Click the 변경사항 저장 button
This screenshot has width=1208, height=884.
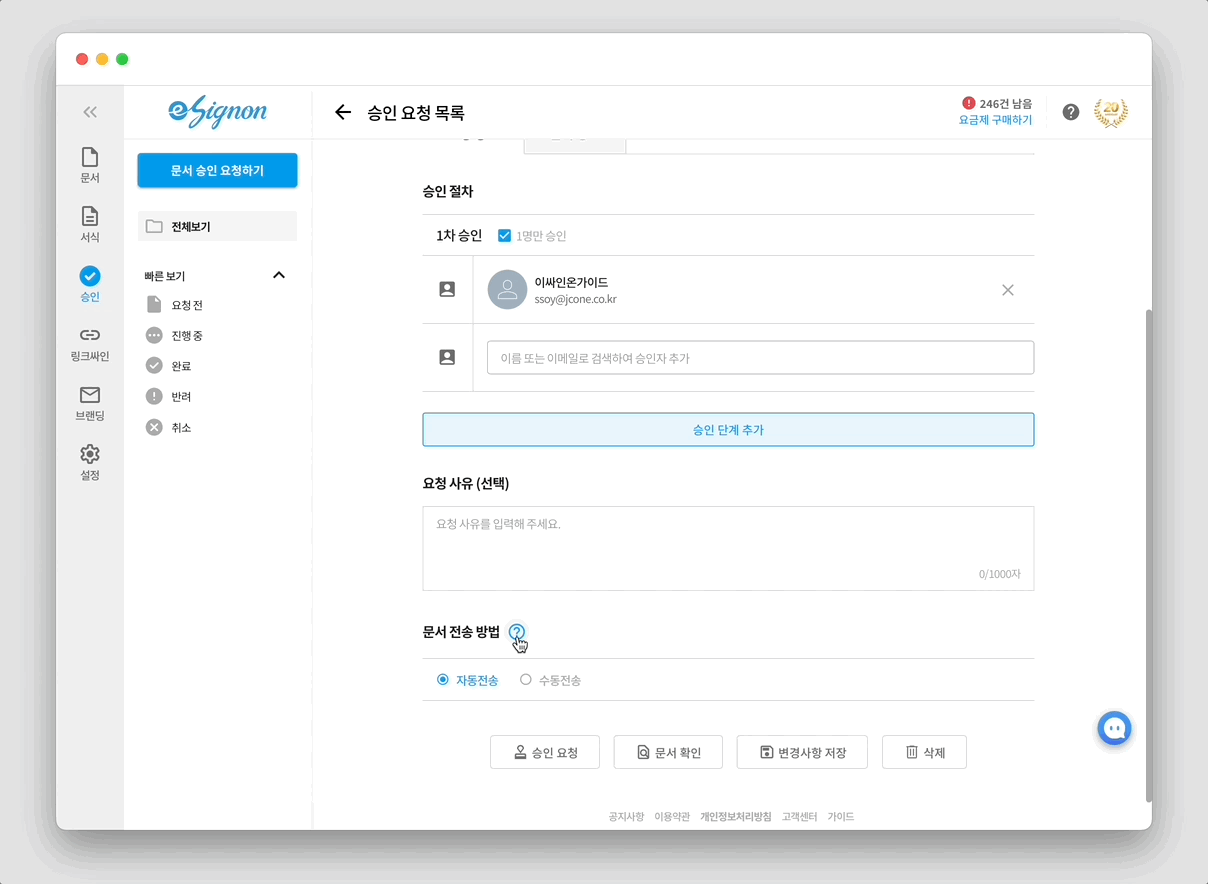(x=802, y=752)
